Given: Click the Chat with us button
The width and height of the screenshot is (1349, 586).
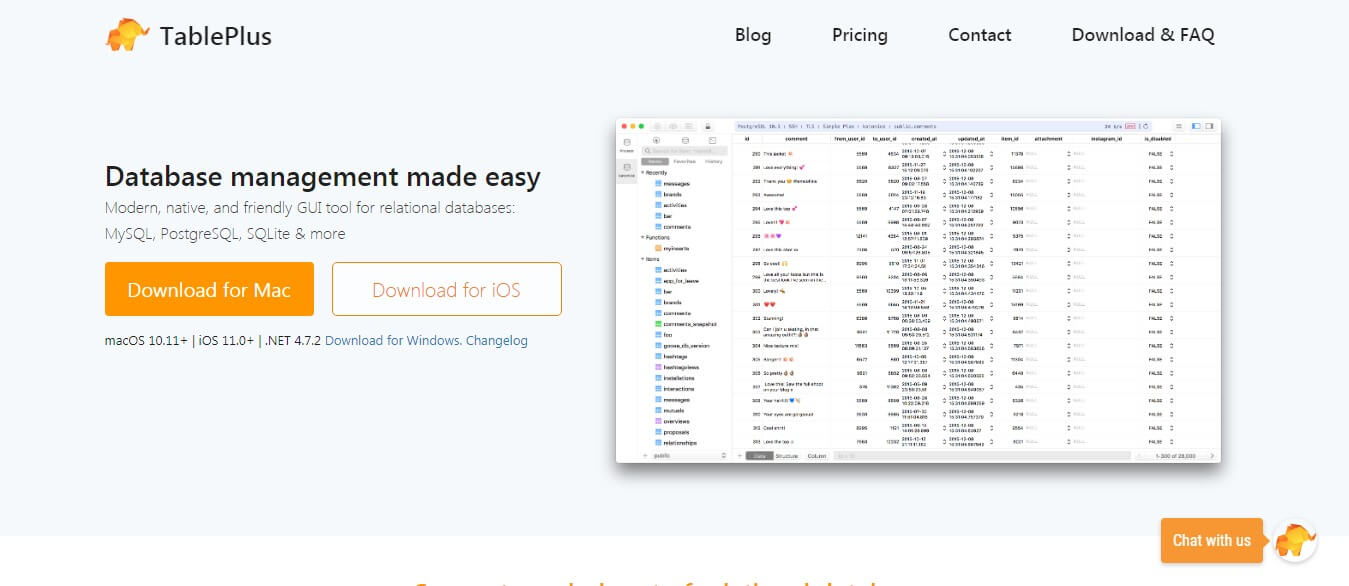Looking at the screenshot, I should pyautogui.click(x=1212, y=540).
